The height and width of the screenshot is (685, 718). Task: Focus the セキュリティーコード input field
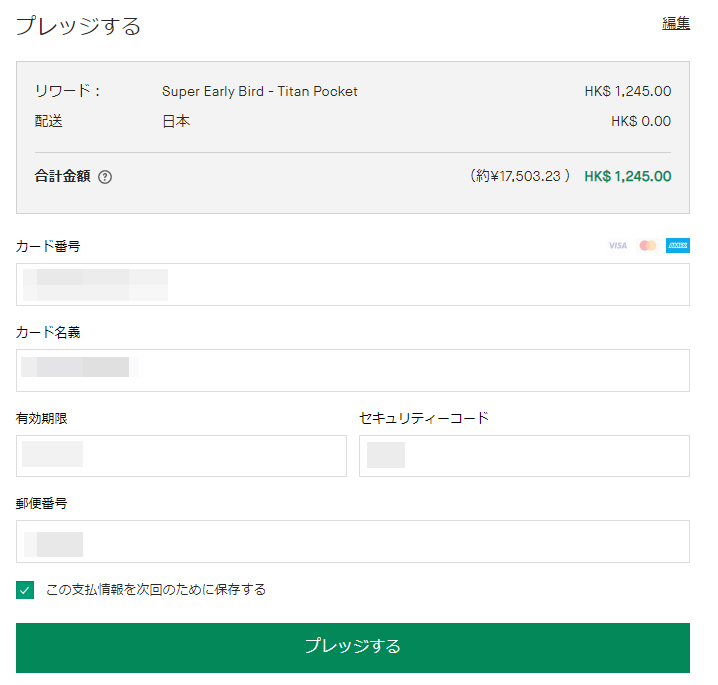tap(524, 456)
